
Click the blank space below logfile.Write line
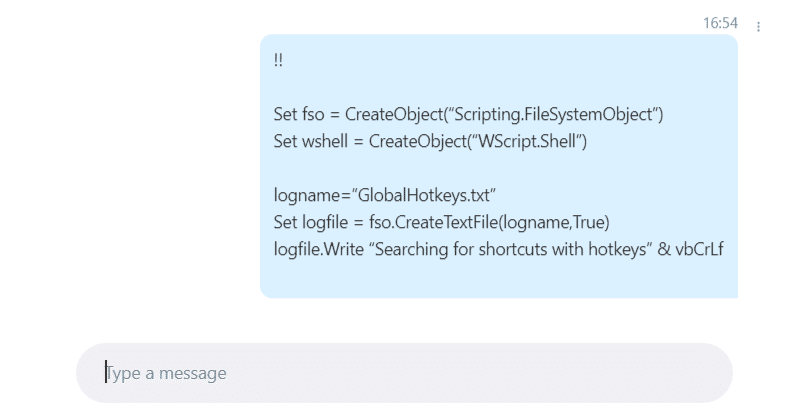click(498, 279)
